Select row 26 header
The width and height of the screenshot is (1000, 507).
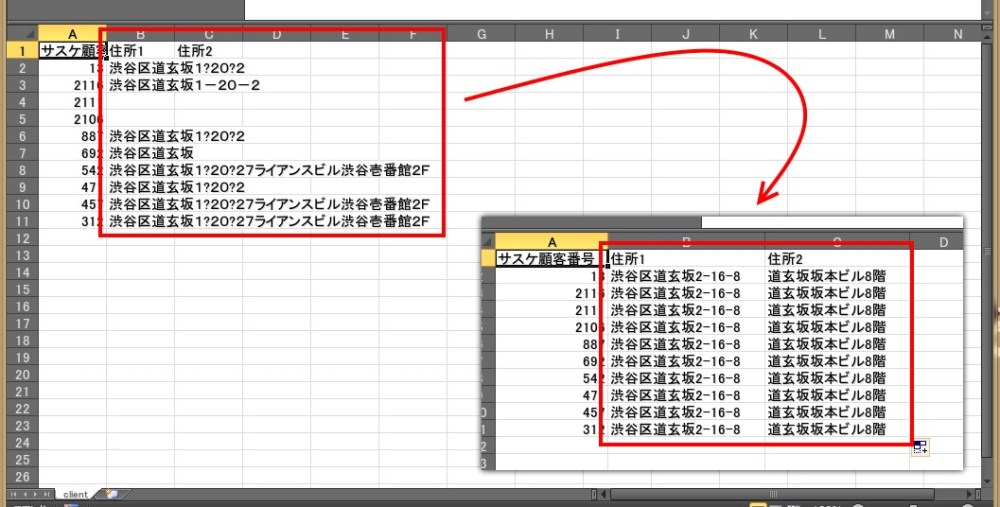pyautogui.click(x=23, y=476)
